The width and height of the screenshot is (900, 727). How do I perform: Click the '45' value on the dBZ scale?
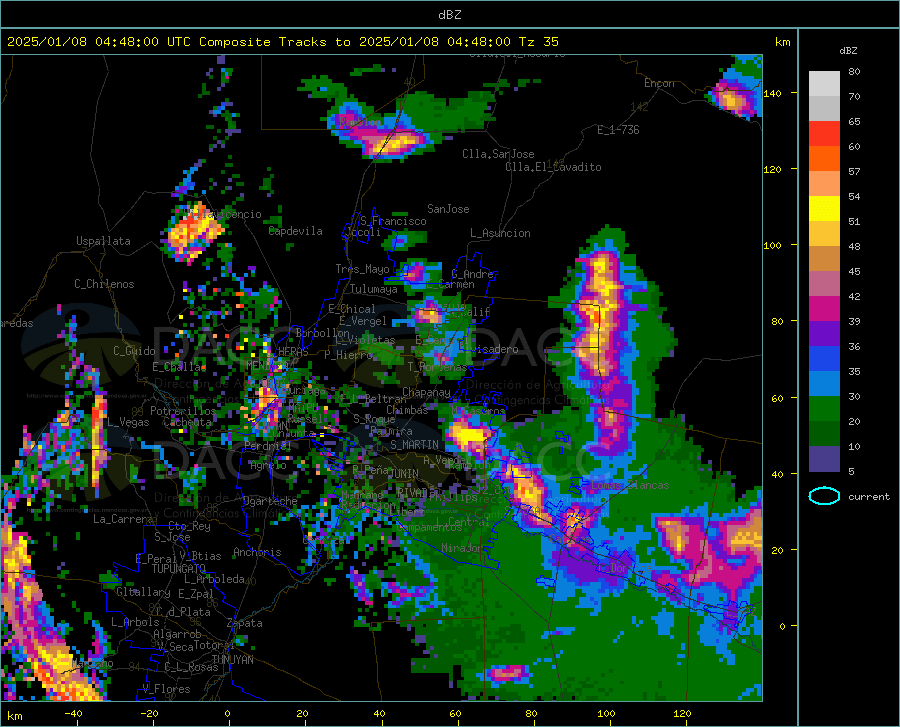[x=854, y=271]
